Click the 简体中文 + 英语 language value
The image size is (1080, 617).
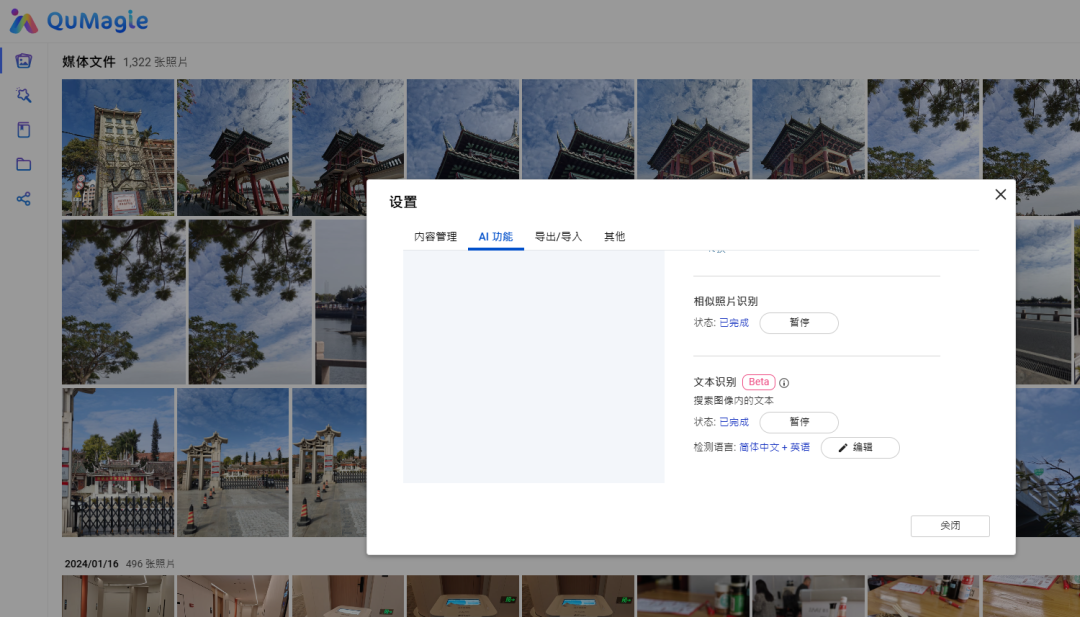(774, 447)
